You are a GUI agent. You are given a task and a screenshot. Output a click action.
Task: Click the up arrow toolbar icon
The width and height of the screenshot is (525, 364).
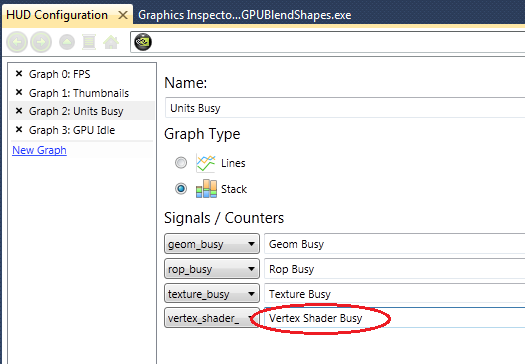[x=67, y=43]
